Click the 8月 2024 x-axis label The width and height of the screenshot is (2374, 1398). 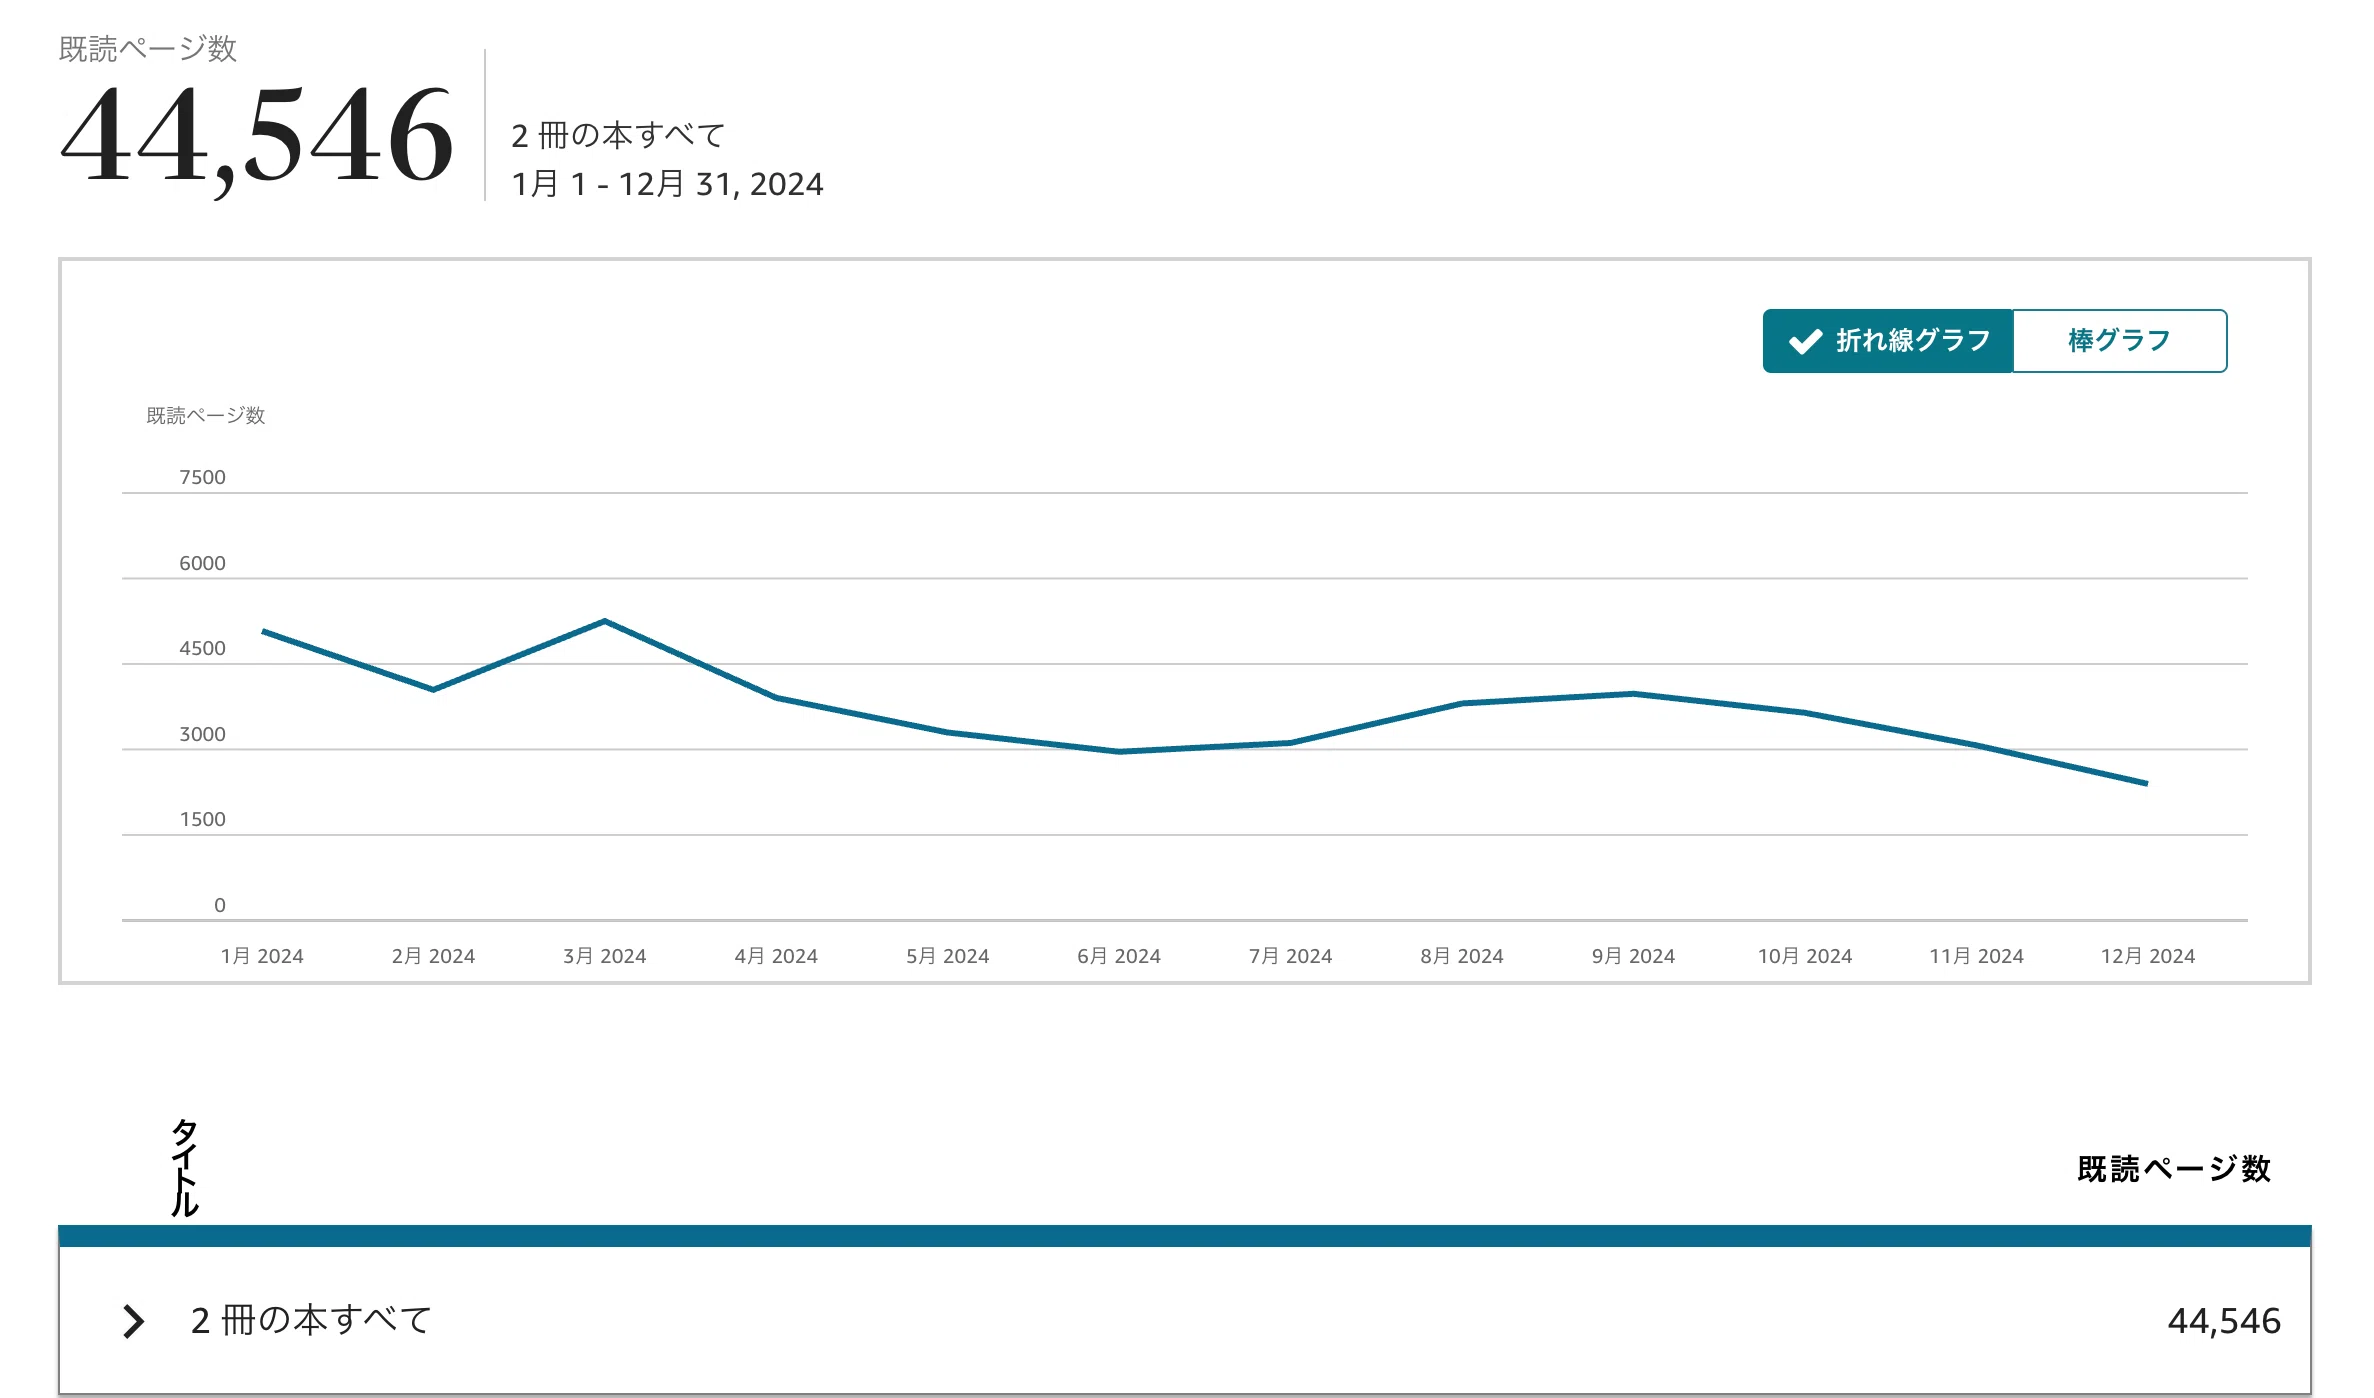[1461, 956]
